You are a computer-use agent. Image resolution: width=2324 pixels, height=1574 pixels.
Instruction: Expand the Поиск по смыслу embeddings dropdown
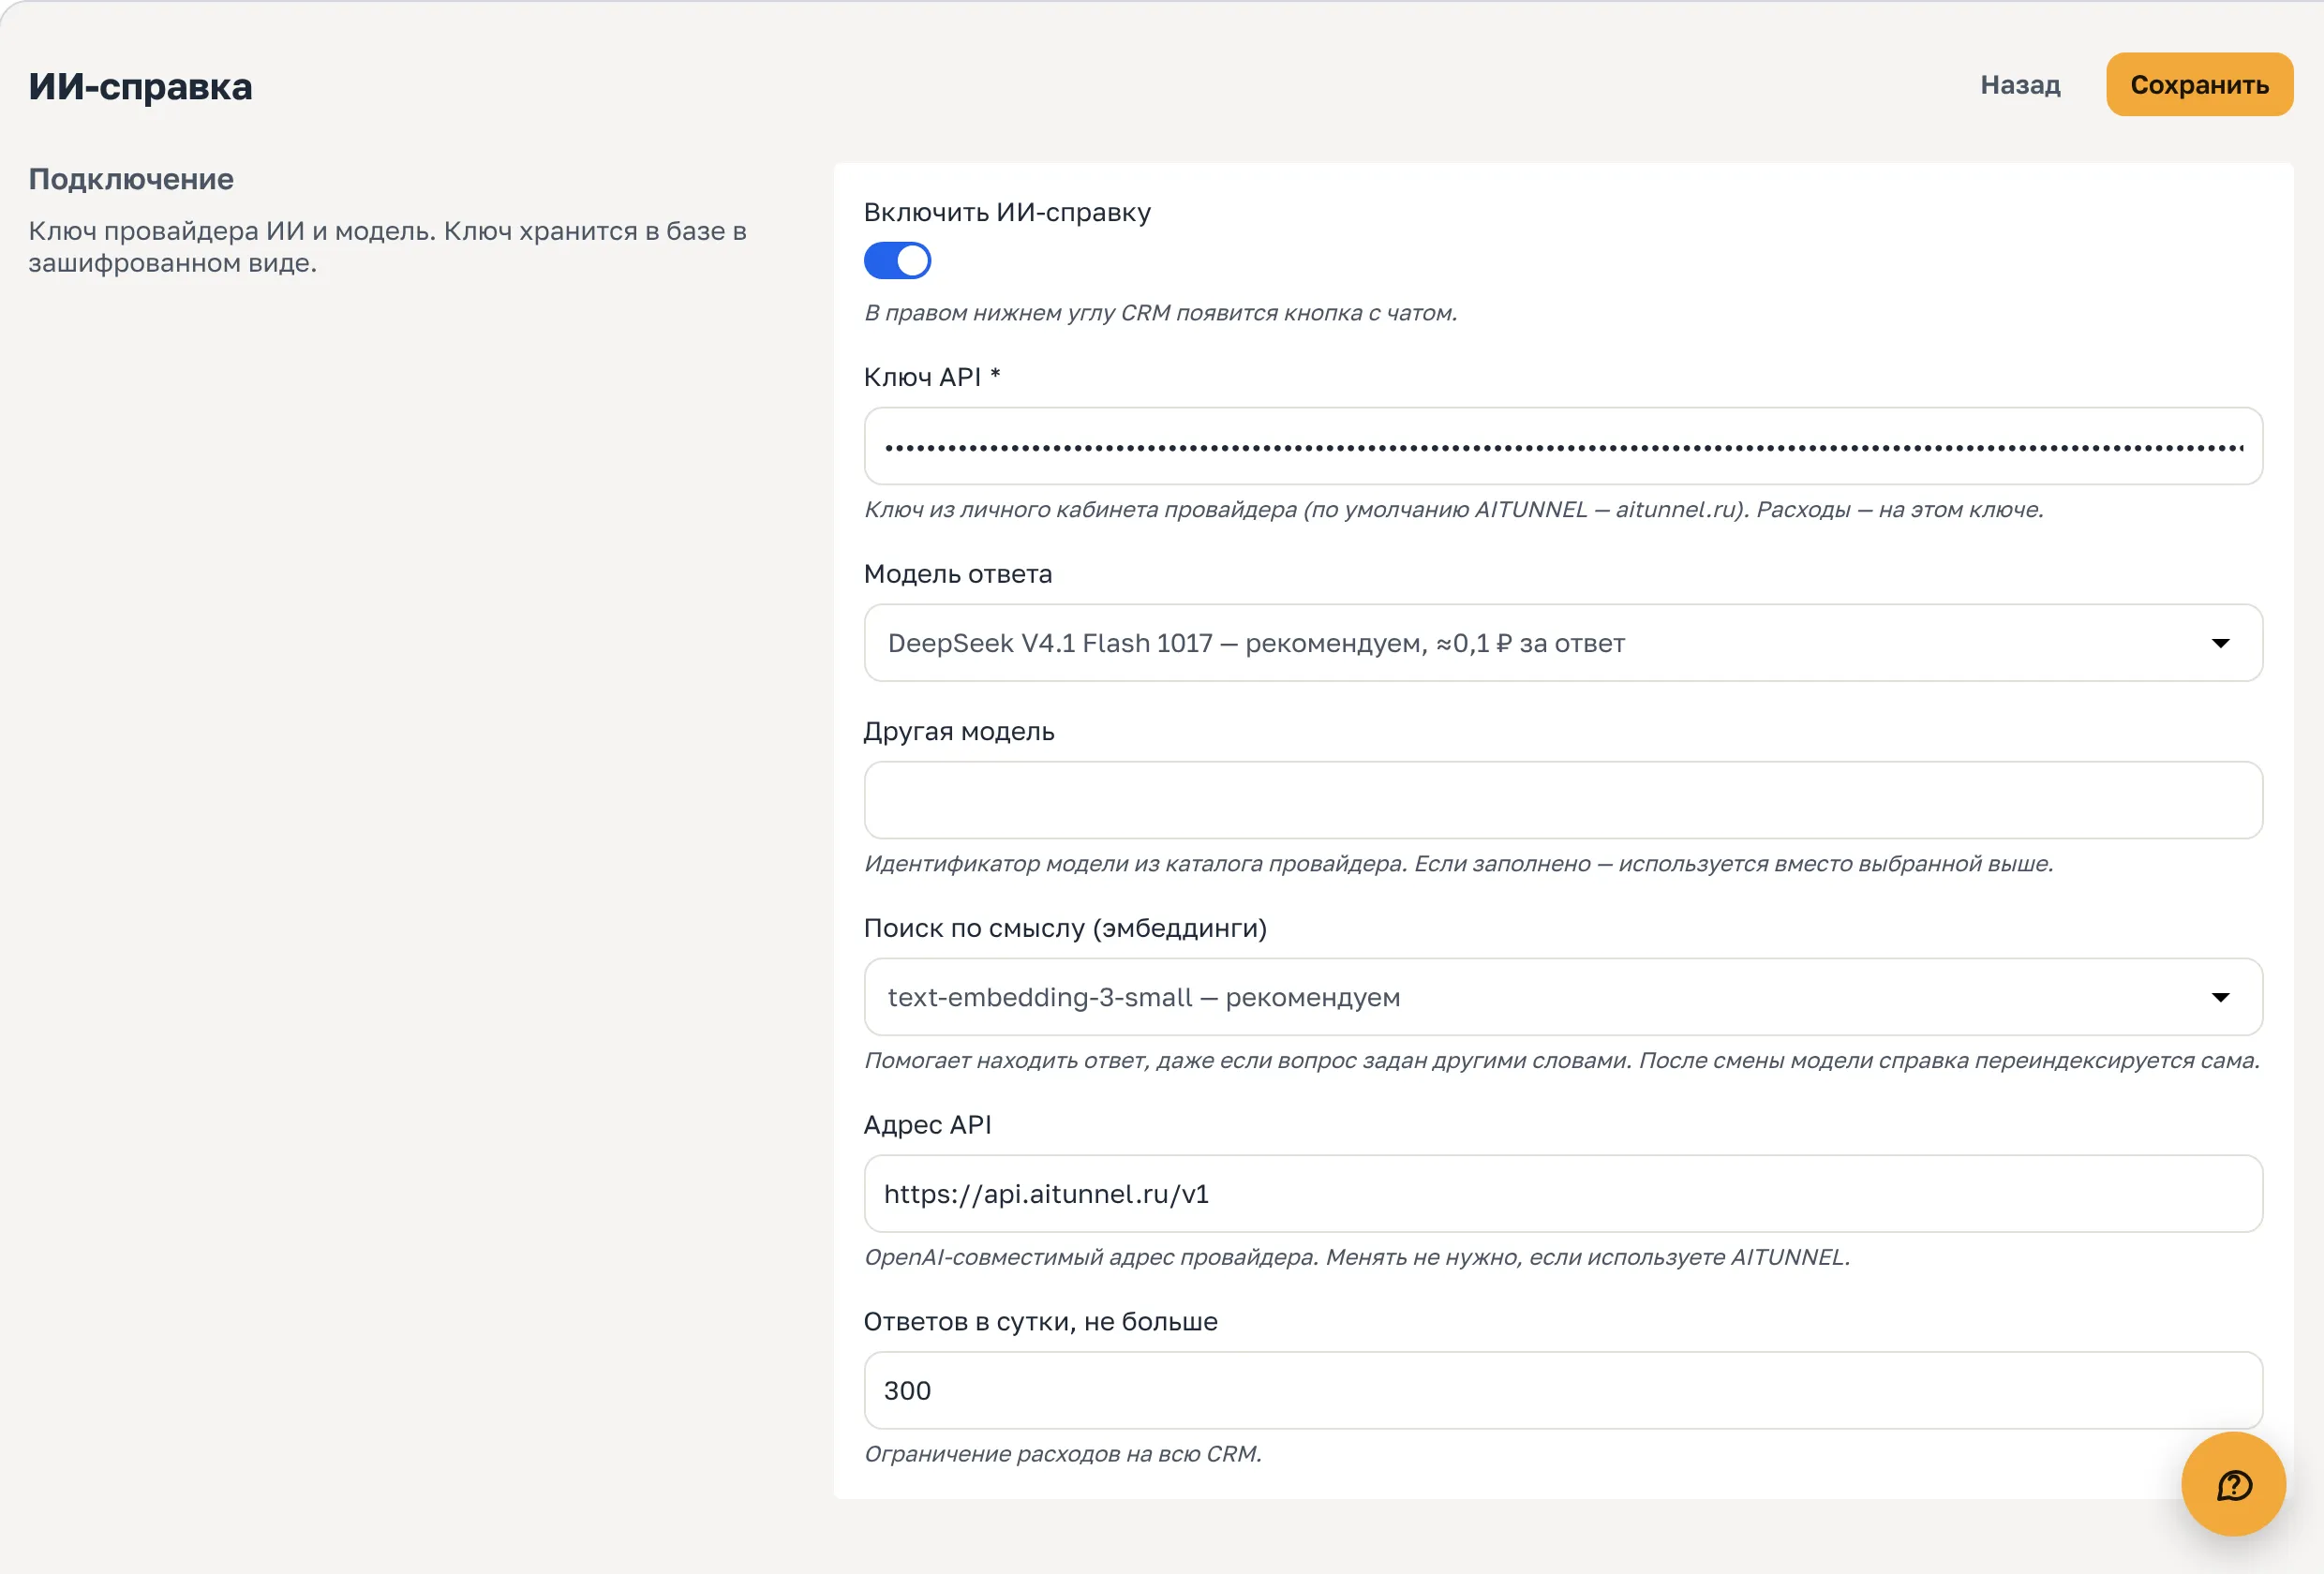pyautogui.click(x=1563, y=997)
